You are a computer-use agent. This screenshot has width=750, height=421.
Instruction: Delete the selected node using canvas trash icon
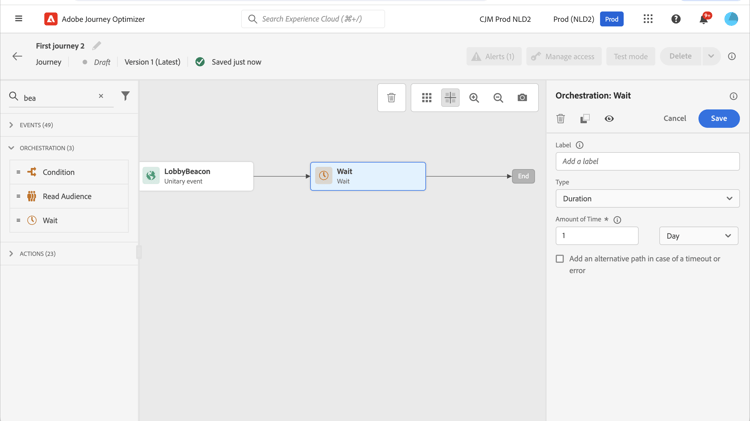coord(391,98)
